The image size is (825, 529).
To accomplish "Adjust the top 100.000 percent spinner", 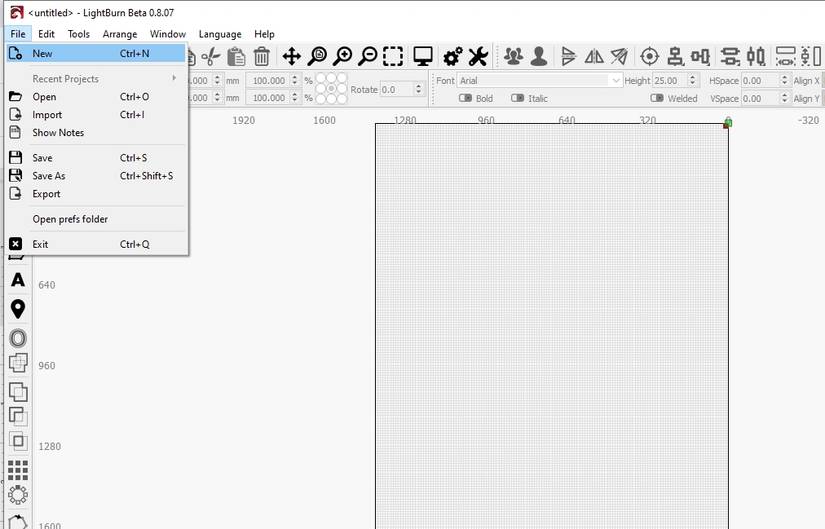I will point(295,81).
